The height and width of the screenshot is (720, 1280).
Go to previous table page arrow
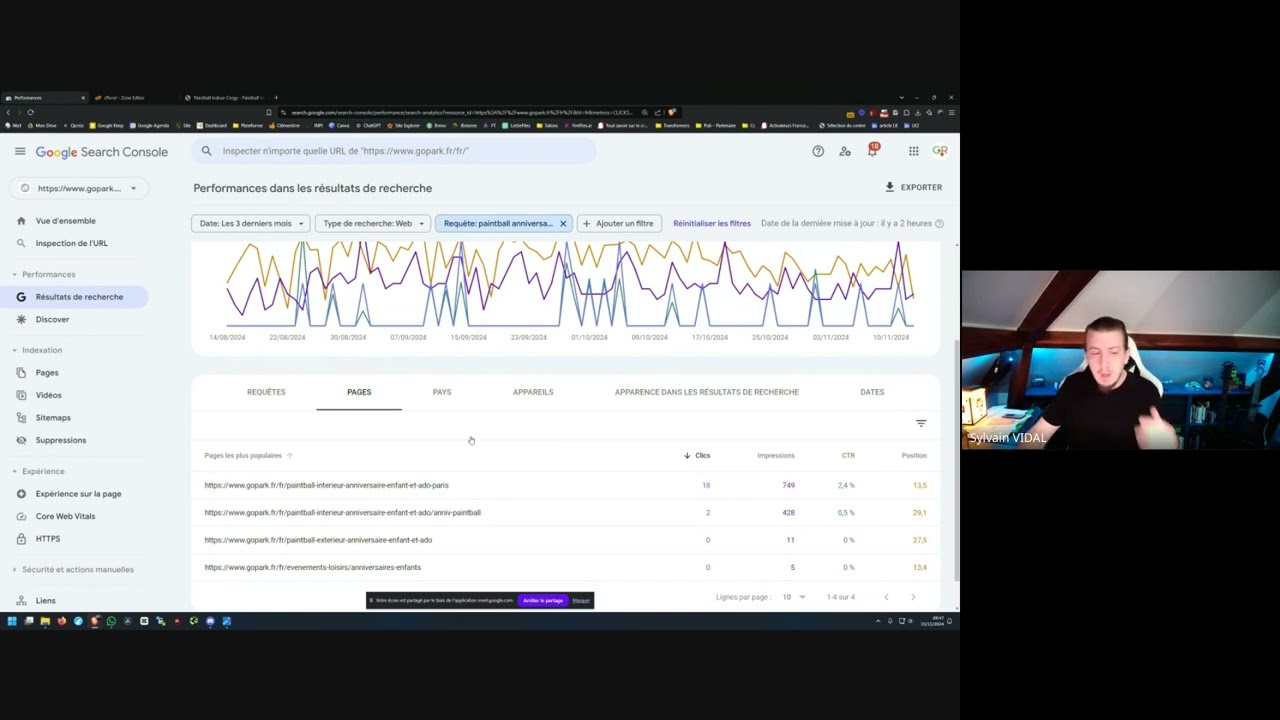886,597
